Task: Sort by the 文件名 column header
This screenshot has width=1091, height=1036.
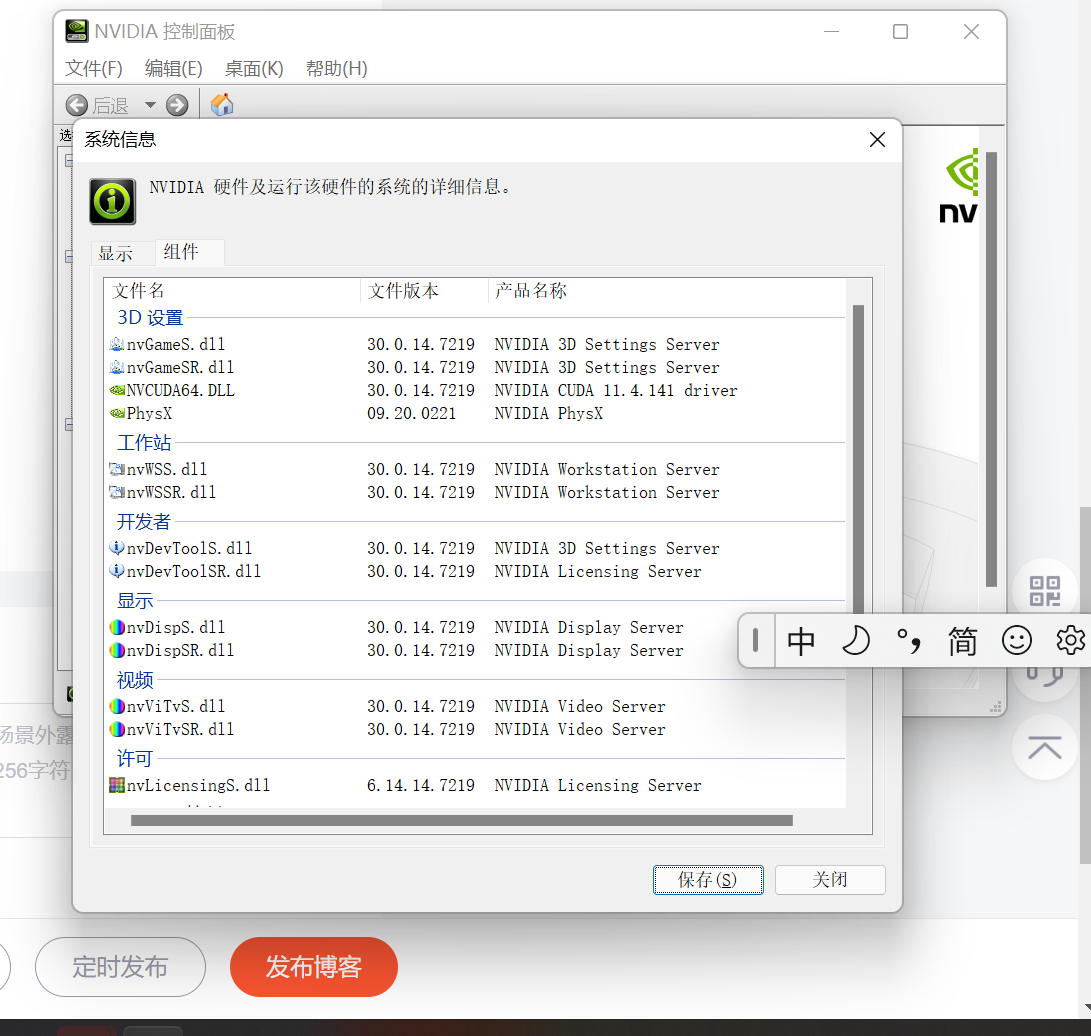Action: [232, 291]
